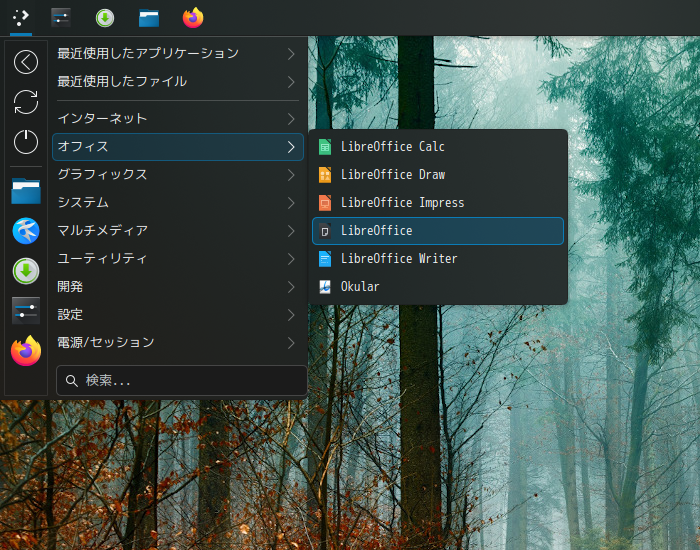This screenshot has width=700, height=550.
Task: Launch LibreOffice Calc from submenu
Action: click(x=438, y=147)
